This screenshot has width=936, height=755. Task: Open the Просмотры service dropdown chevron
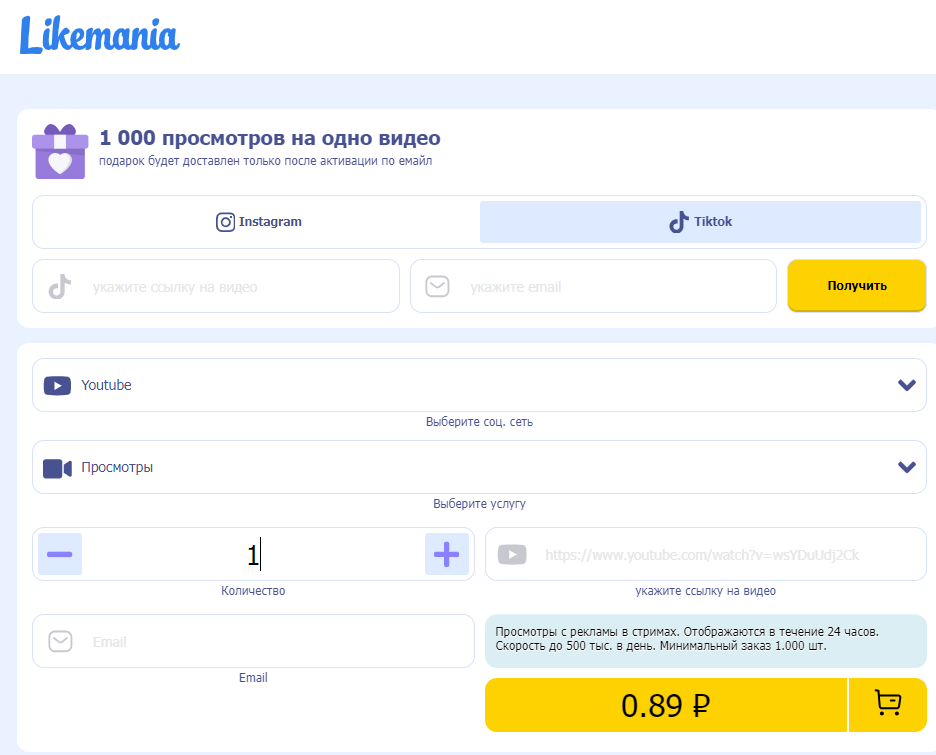[907, 467]
